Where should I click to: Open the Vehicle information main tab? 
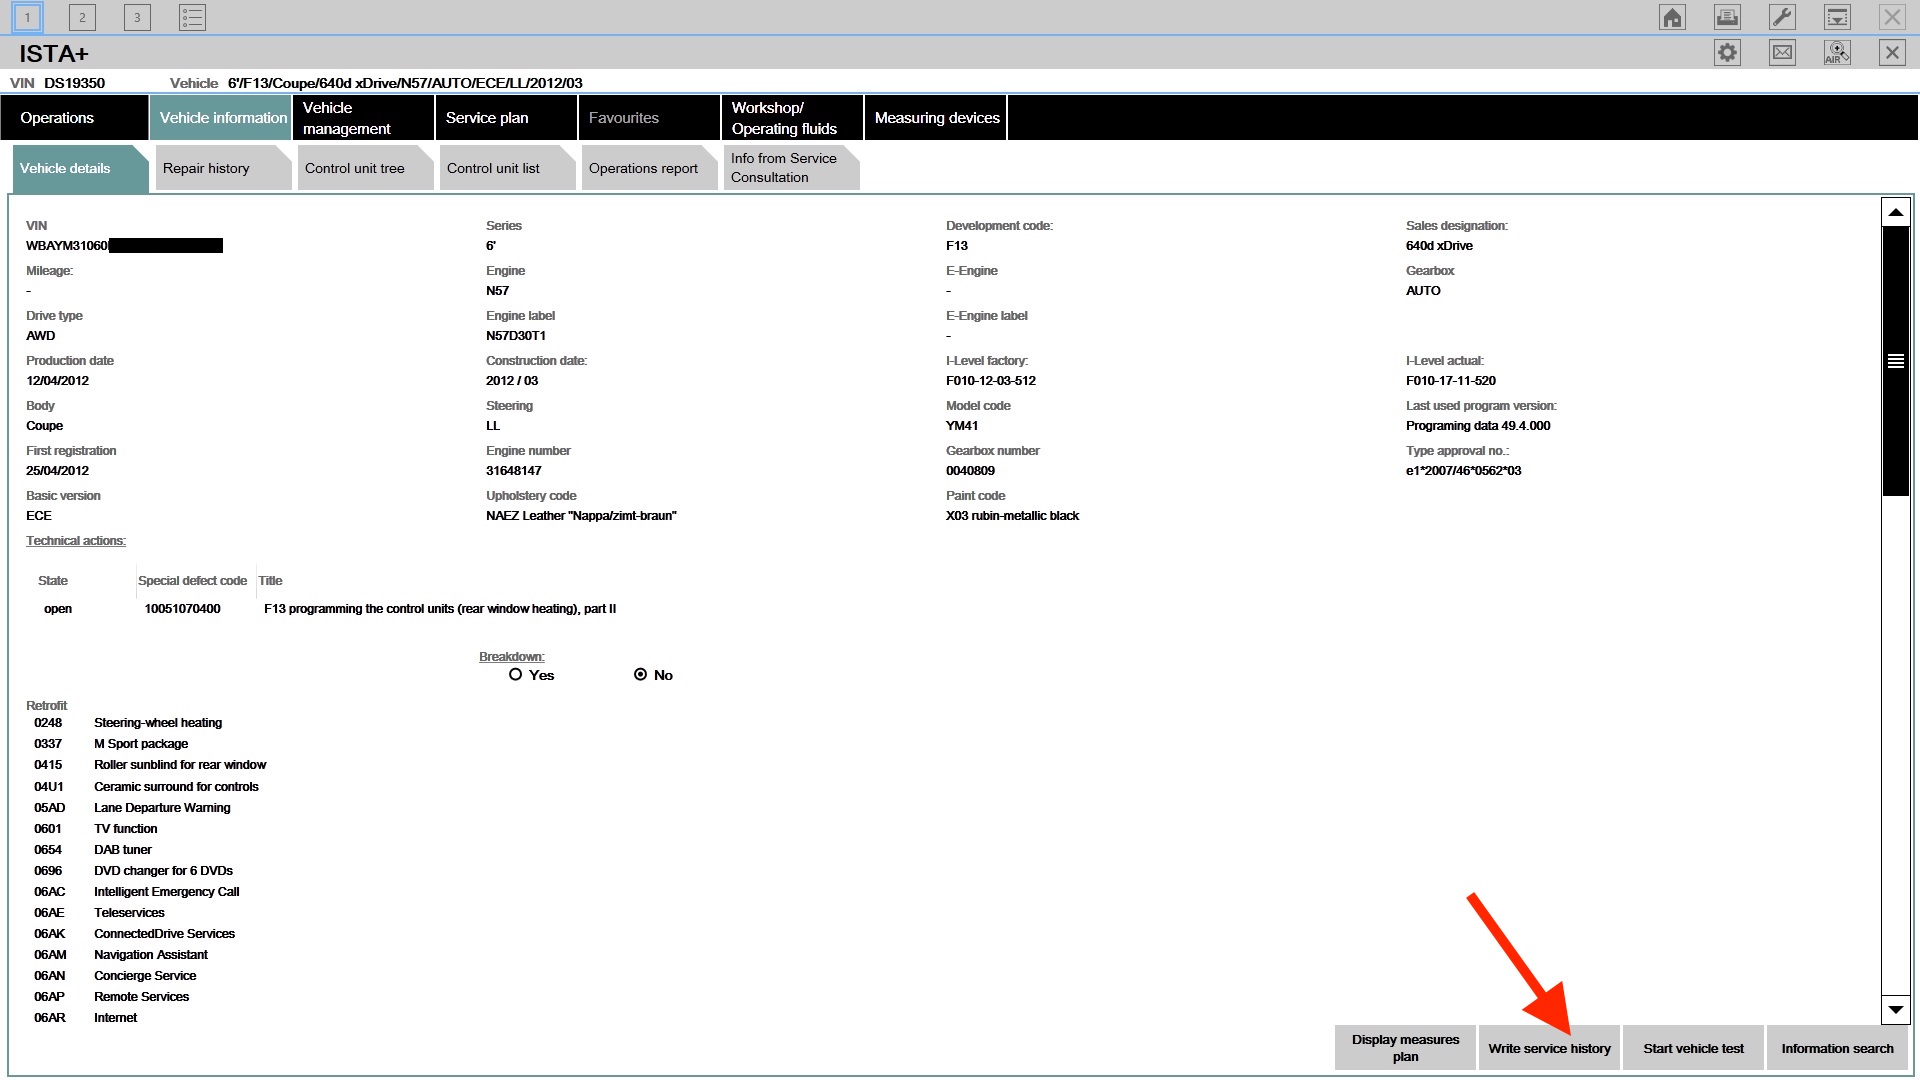[220, 118]
